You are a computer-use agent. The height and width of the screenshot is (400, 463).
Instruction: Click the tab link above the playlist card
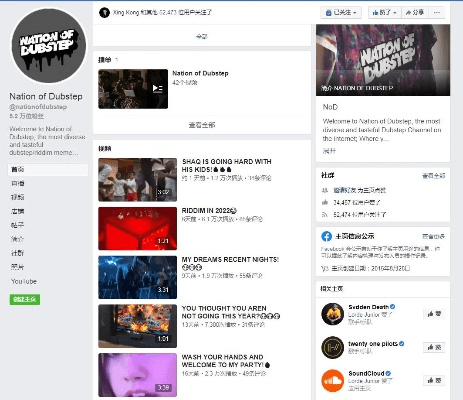[202, 36]
